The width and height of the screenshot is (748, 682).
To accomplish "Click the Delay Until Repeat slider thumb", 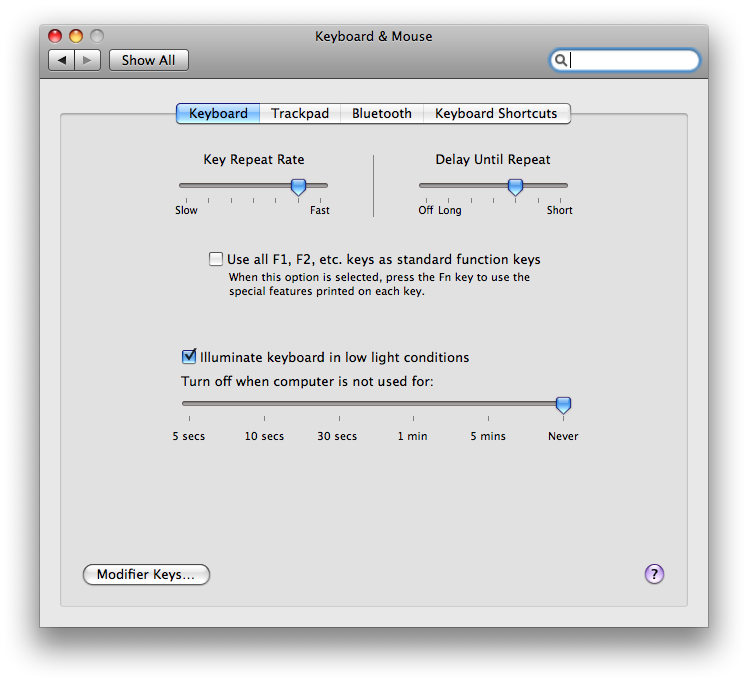I will coord(515,187).
